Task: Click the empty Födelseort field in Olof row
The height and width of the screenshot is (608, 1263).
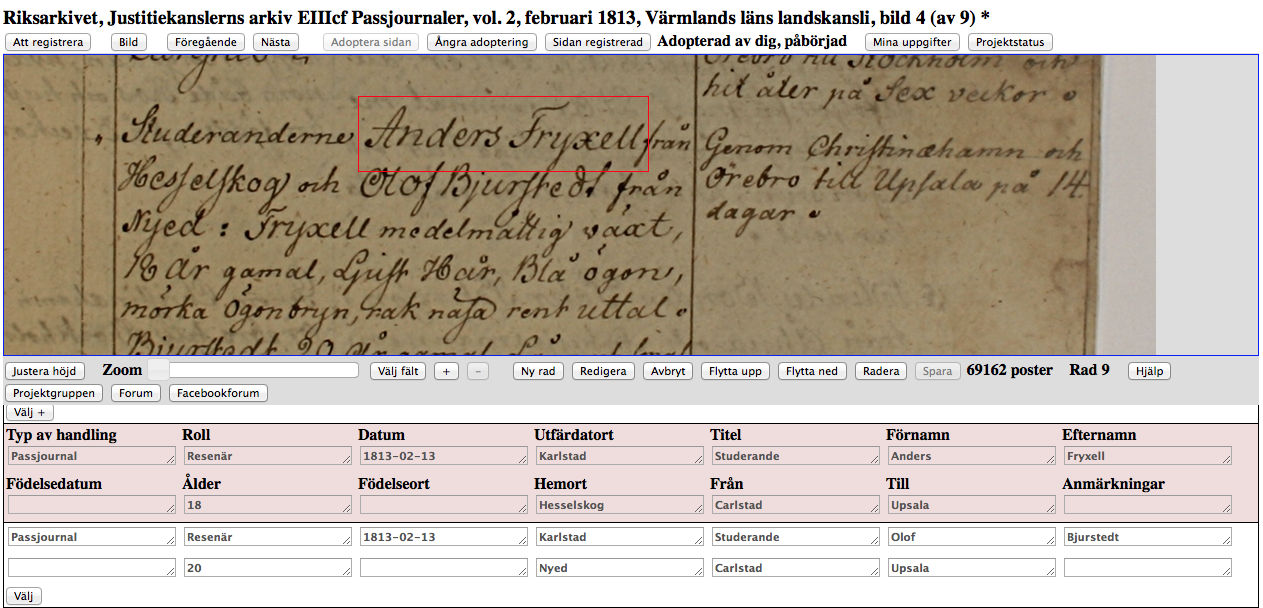Action: tap(444, 568)
